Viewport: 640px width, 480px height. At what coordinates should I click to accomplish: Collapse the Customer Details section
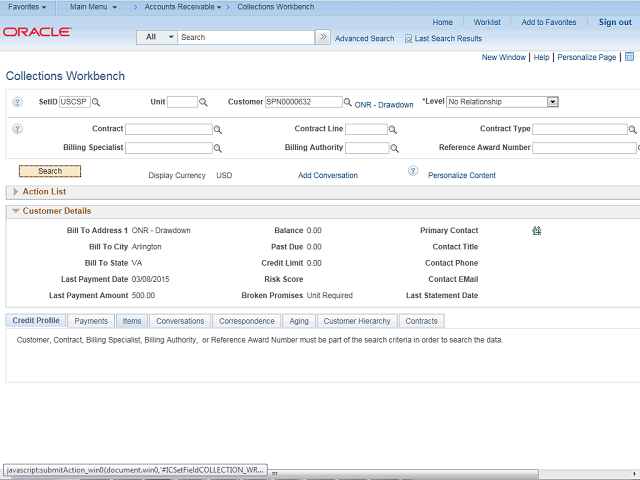[x=15, y=211]
